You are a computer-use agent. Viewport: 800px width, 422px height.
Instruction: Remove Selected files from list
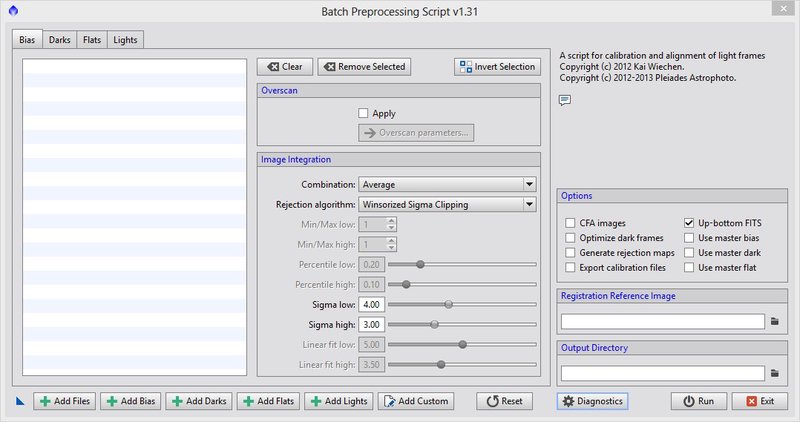(364, 67)
